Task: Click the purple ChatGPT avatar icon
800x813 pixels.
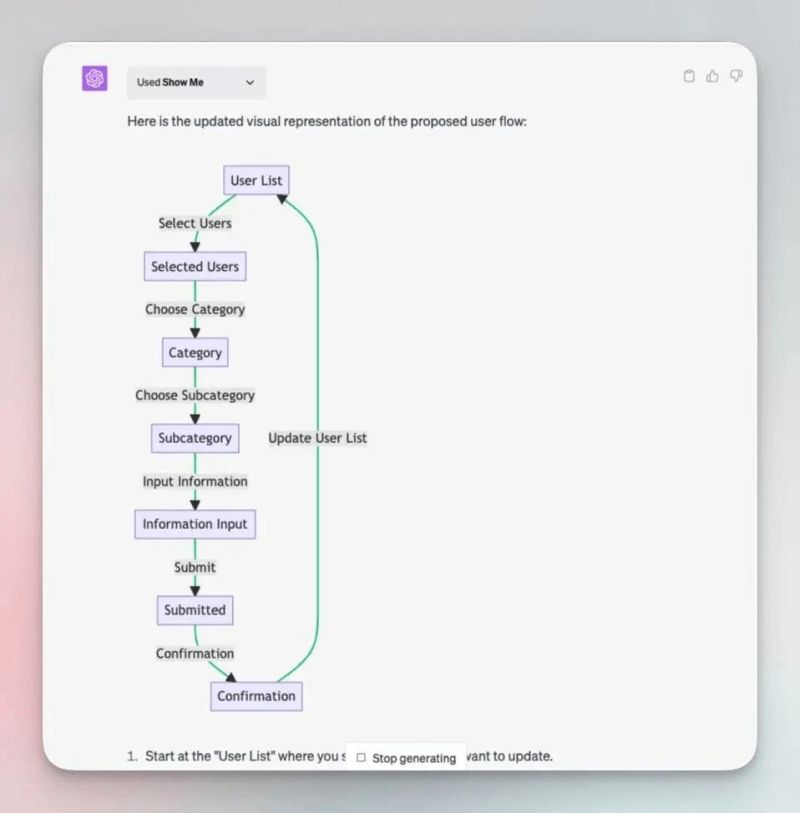Action: [x=95, y=78]
